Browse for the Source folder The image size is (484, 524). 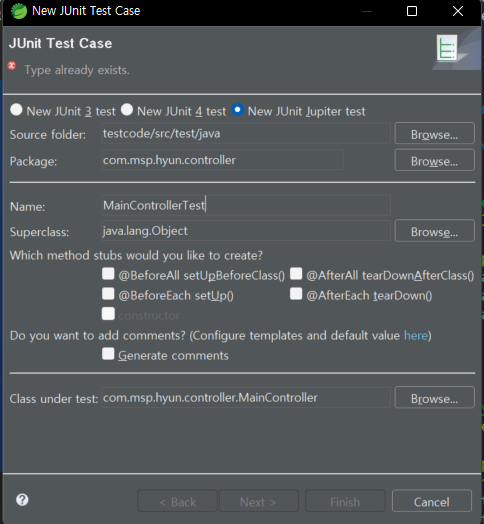(x=435, y=133)
